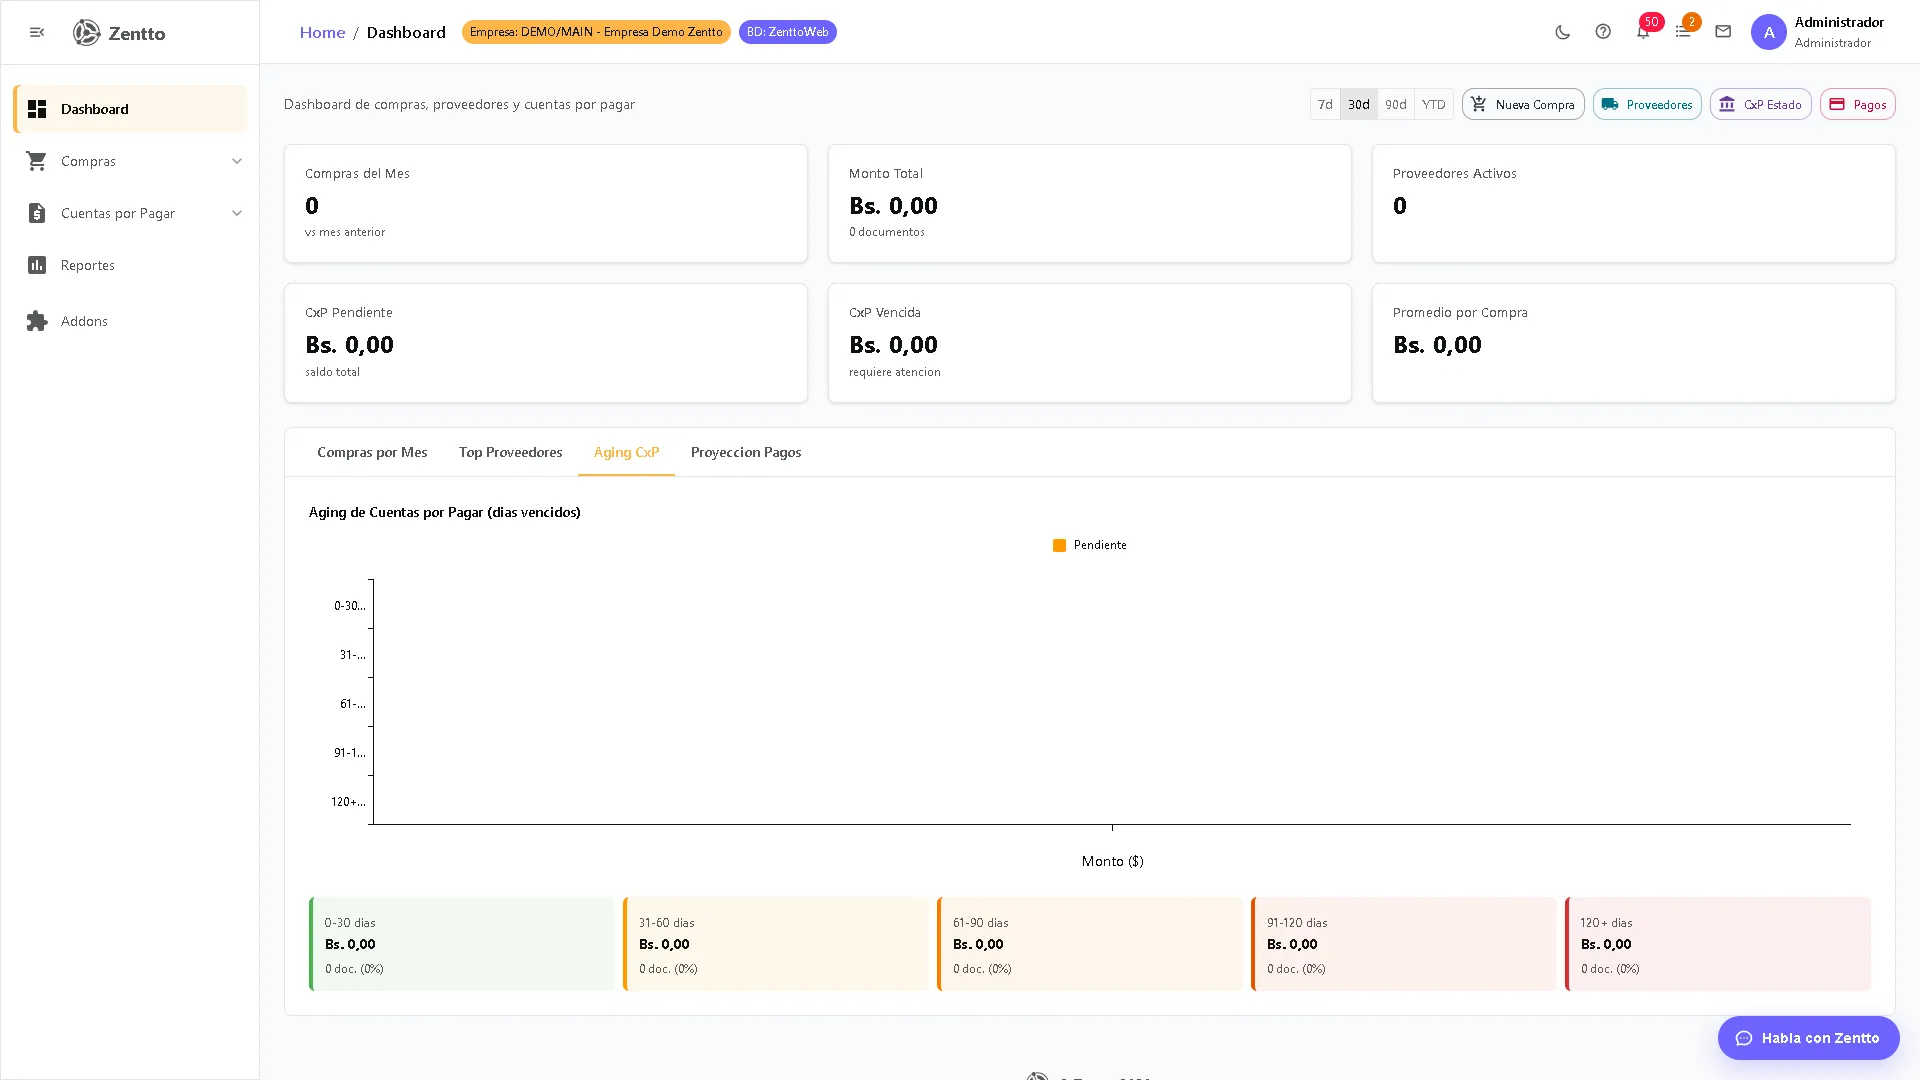
Task: Click the CxP Vencida card
Action: point(1090,343)
